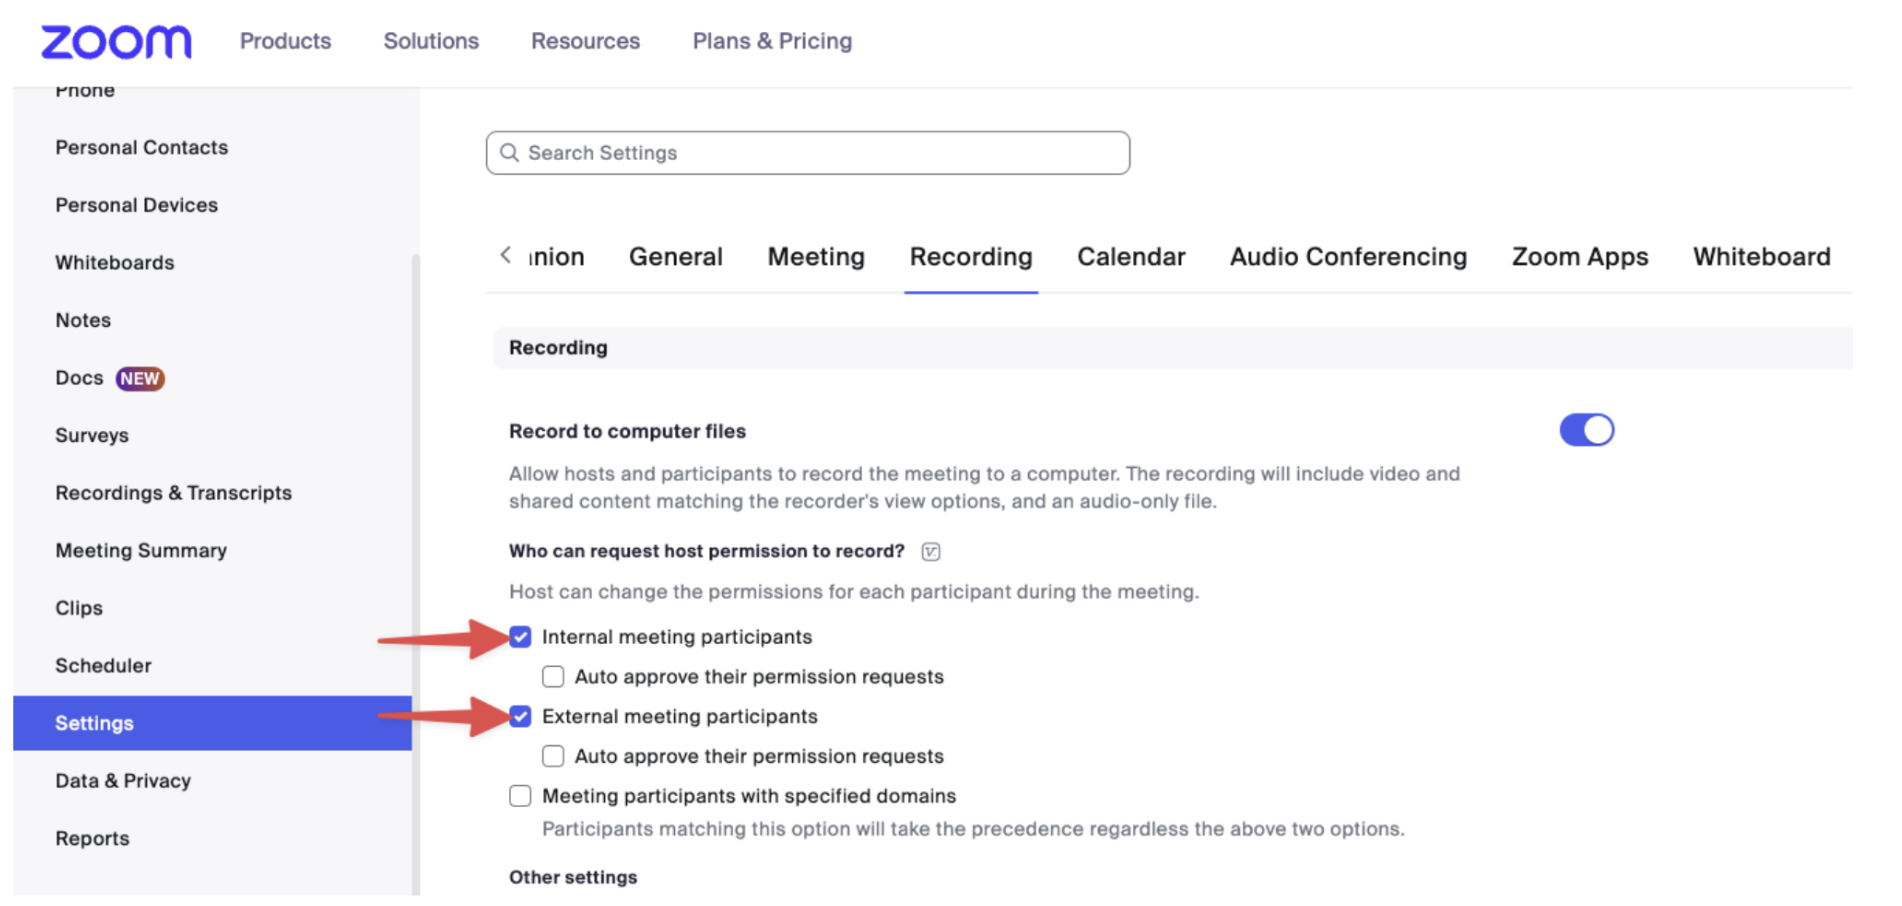Open the Products menu

(285, 41)
